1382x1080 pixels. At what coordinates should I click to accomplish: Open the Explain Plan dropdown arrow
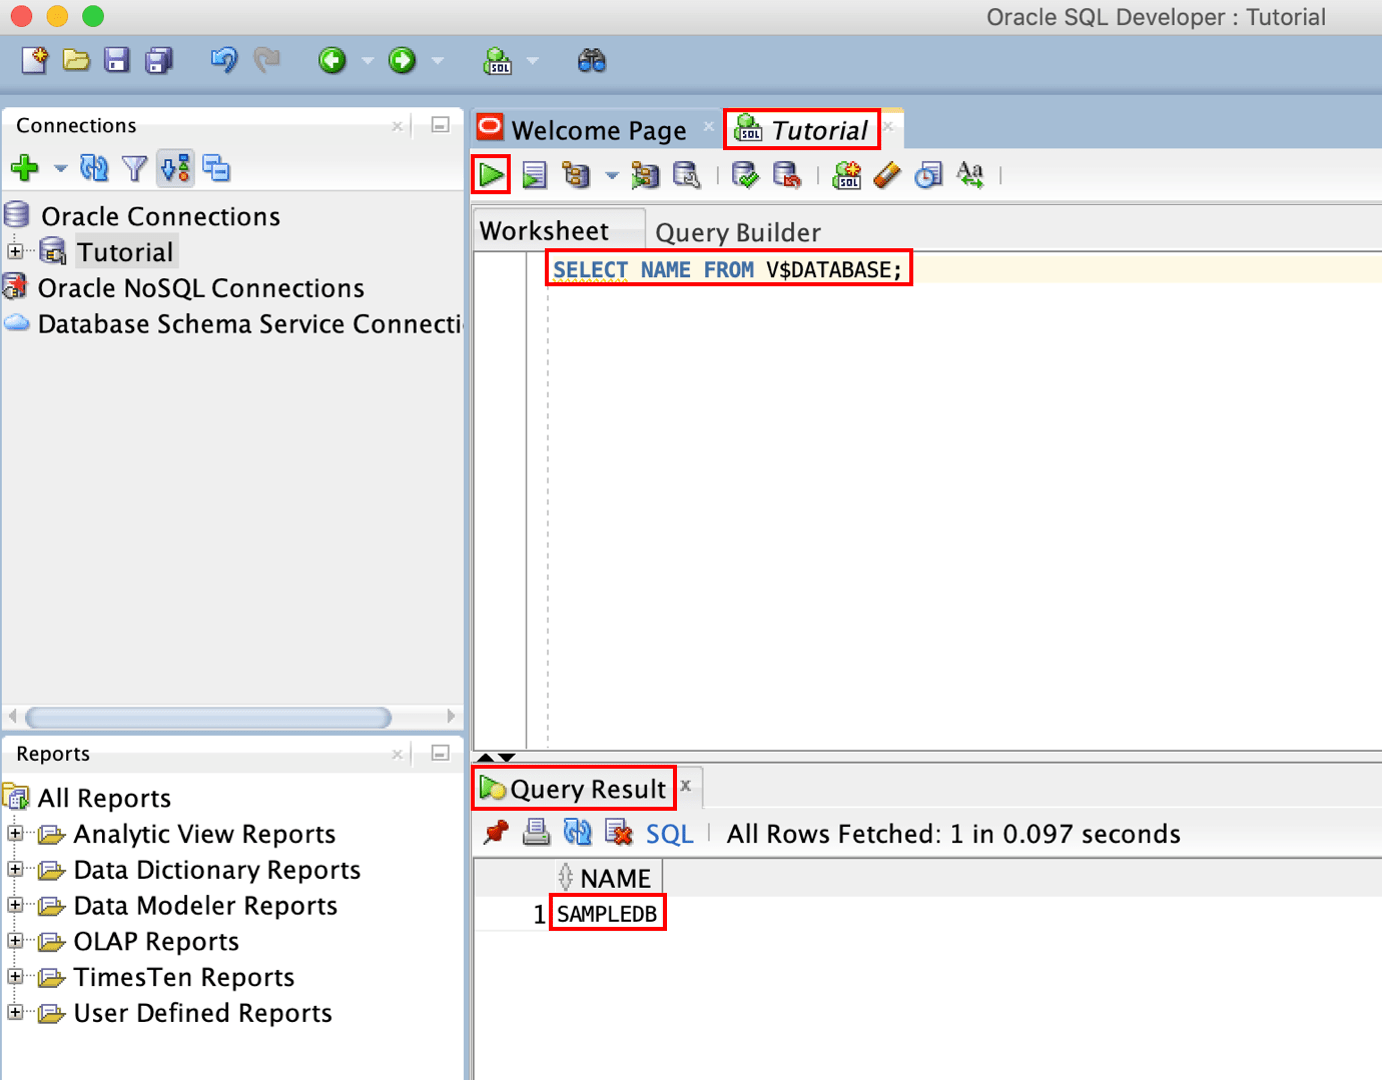pyautogui.click(x=612, y=175)
